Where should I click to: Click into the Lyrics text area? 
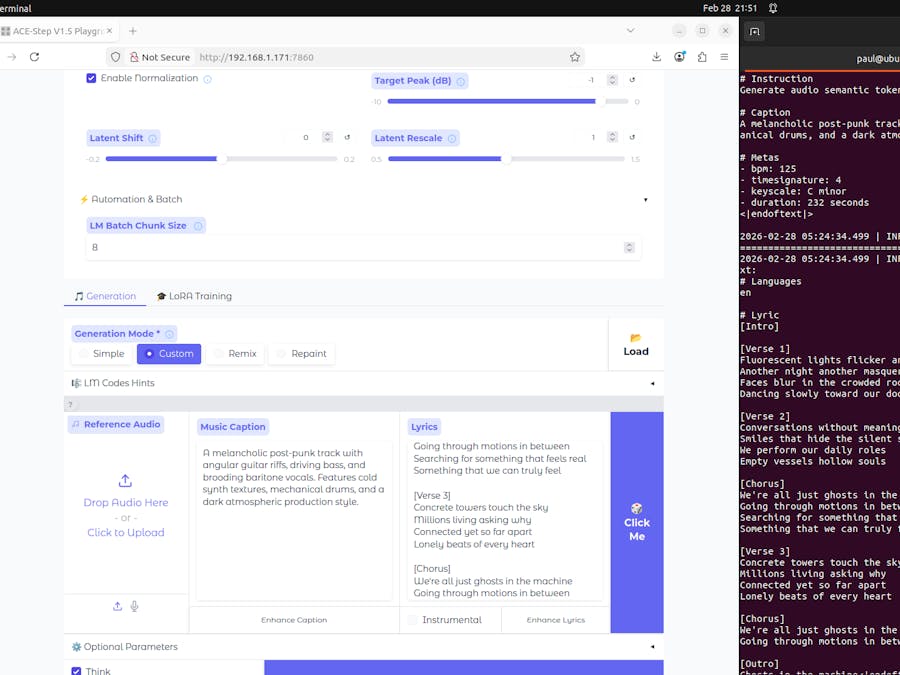(x=505, y=521)
